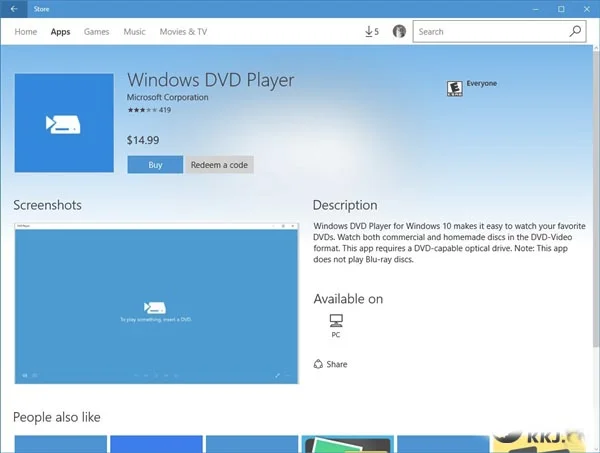Click the Windows DVD Player app icon
Viewport: 600px width, 453px height.
click(64, 123)
